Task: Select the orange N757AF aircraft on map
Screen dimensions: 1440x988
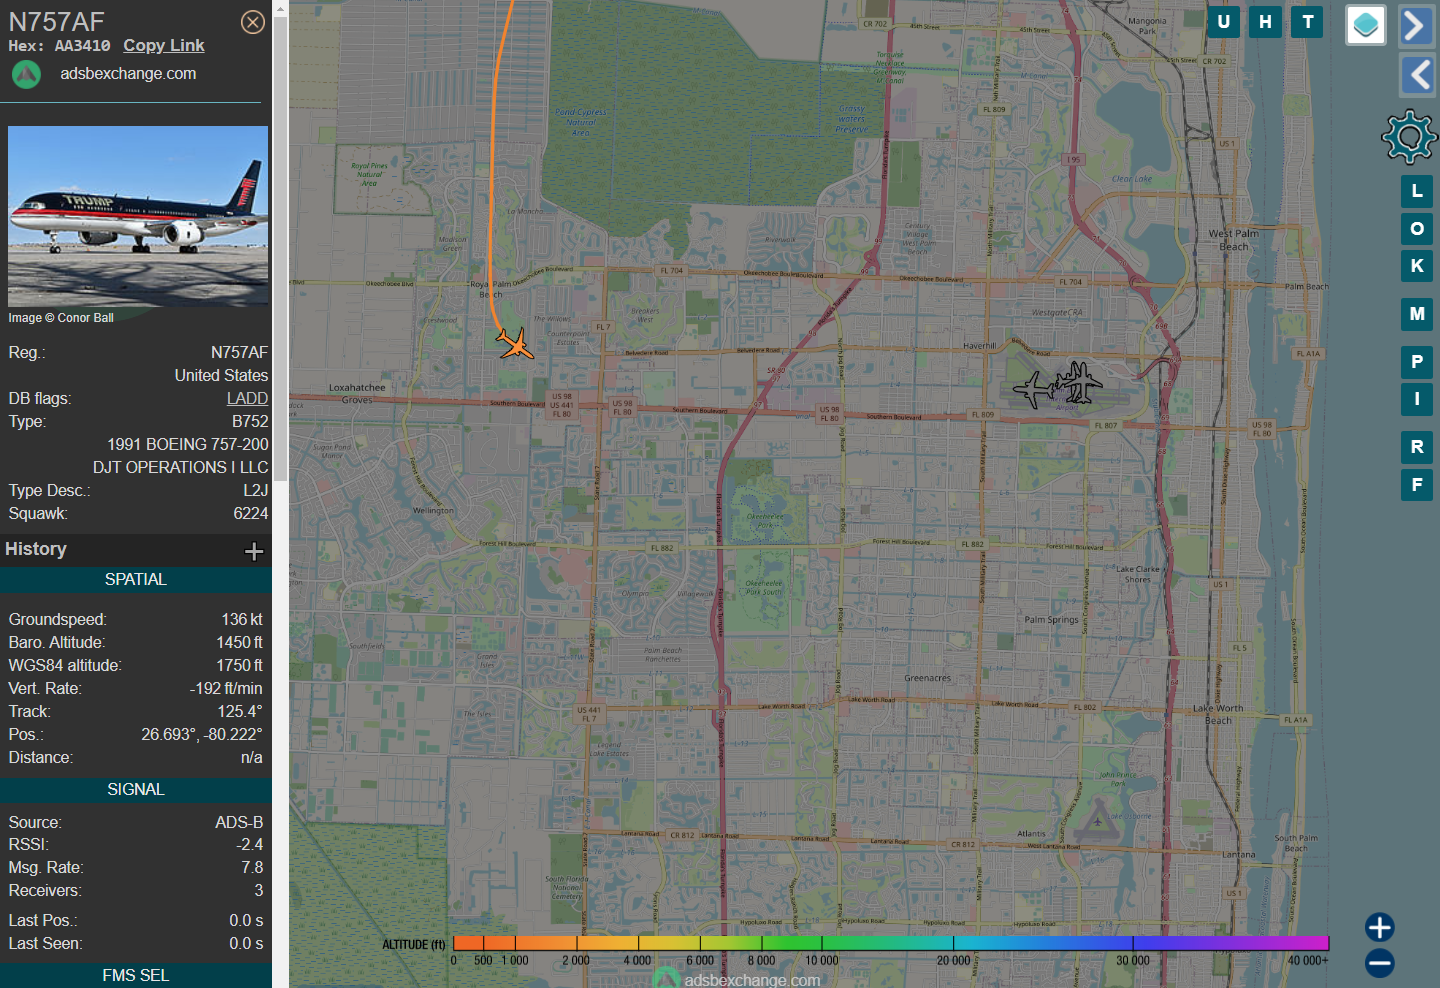Action: [515, 343]
